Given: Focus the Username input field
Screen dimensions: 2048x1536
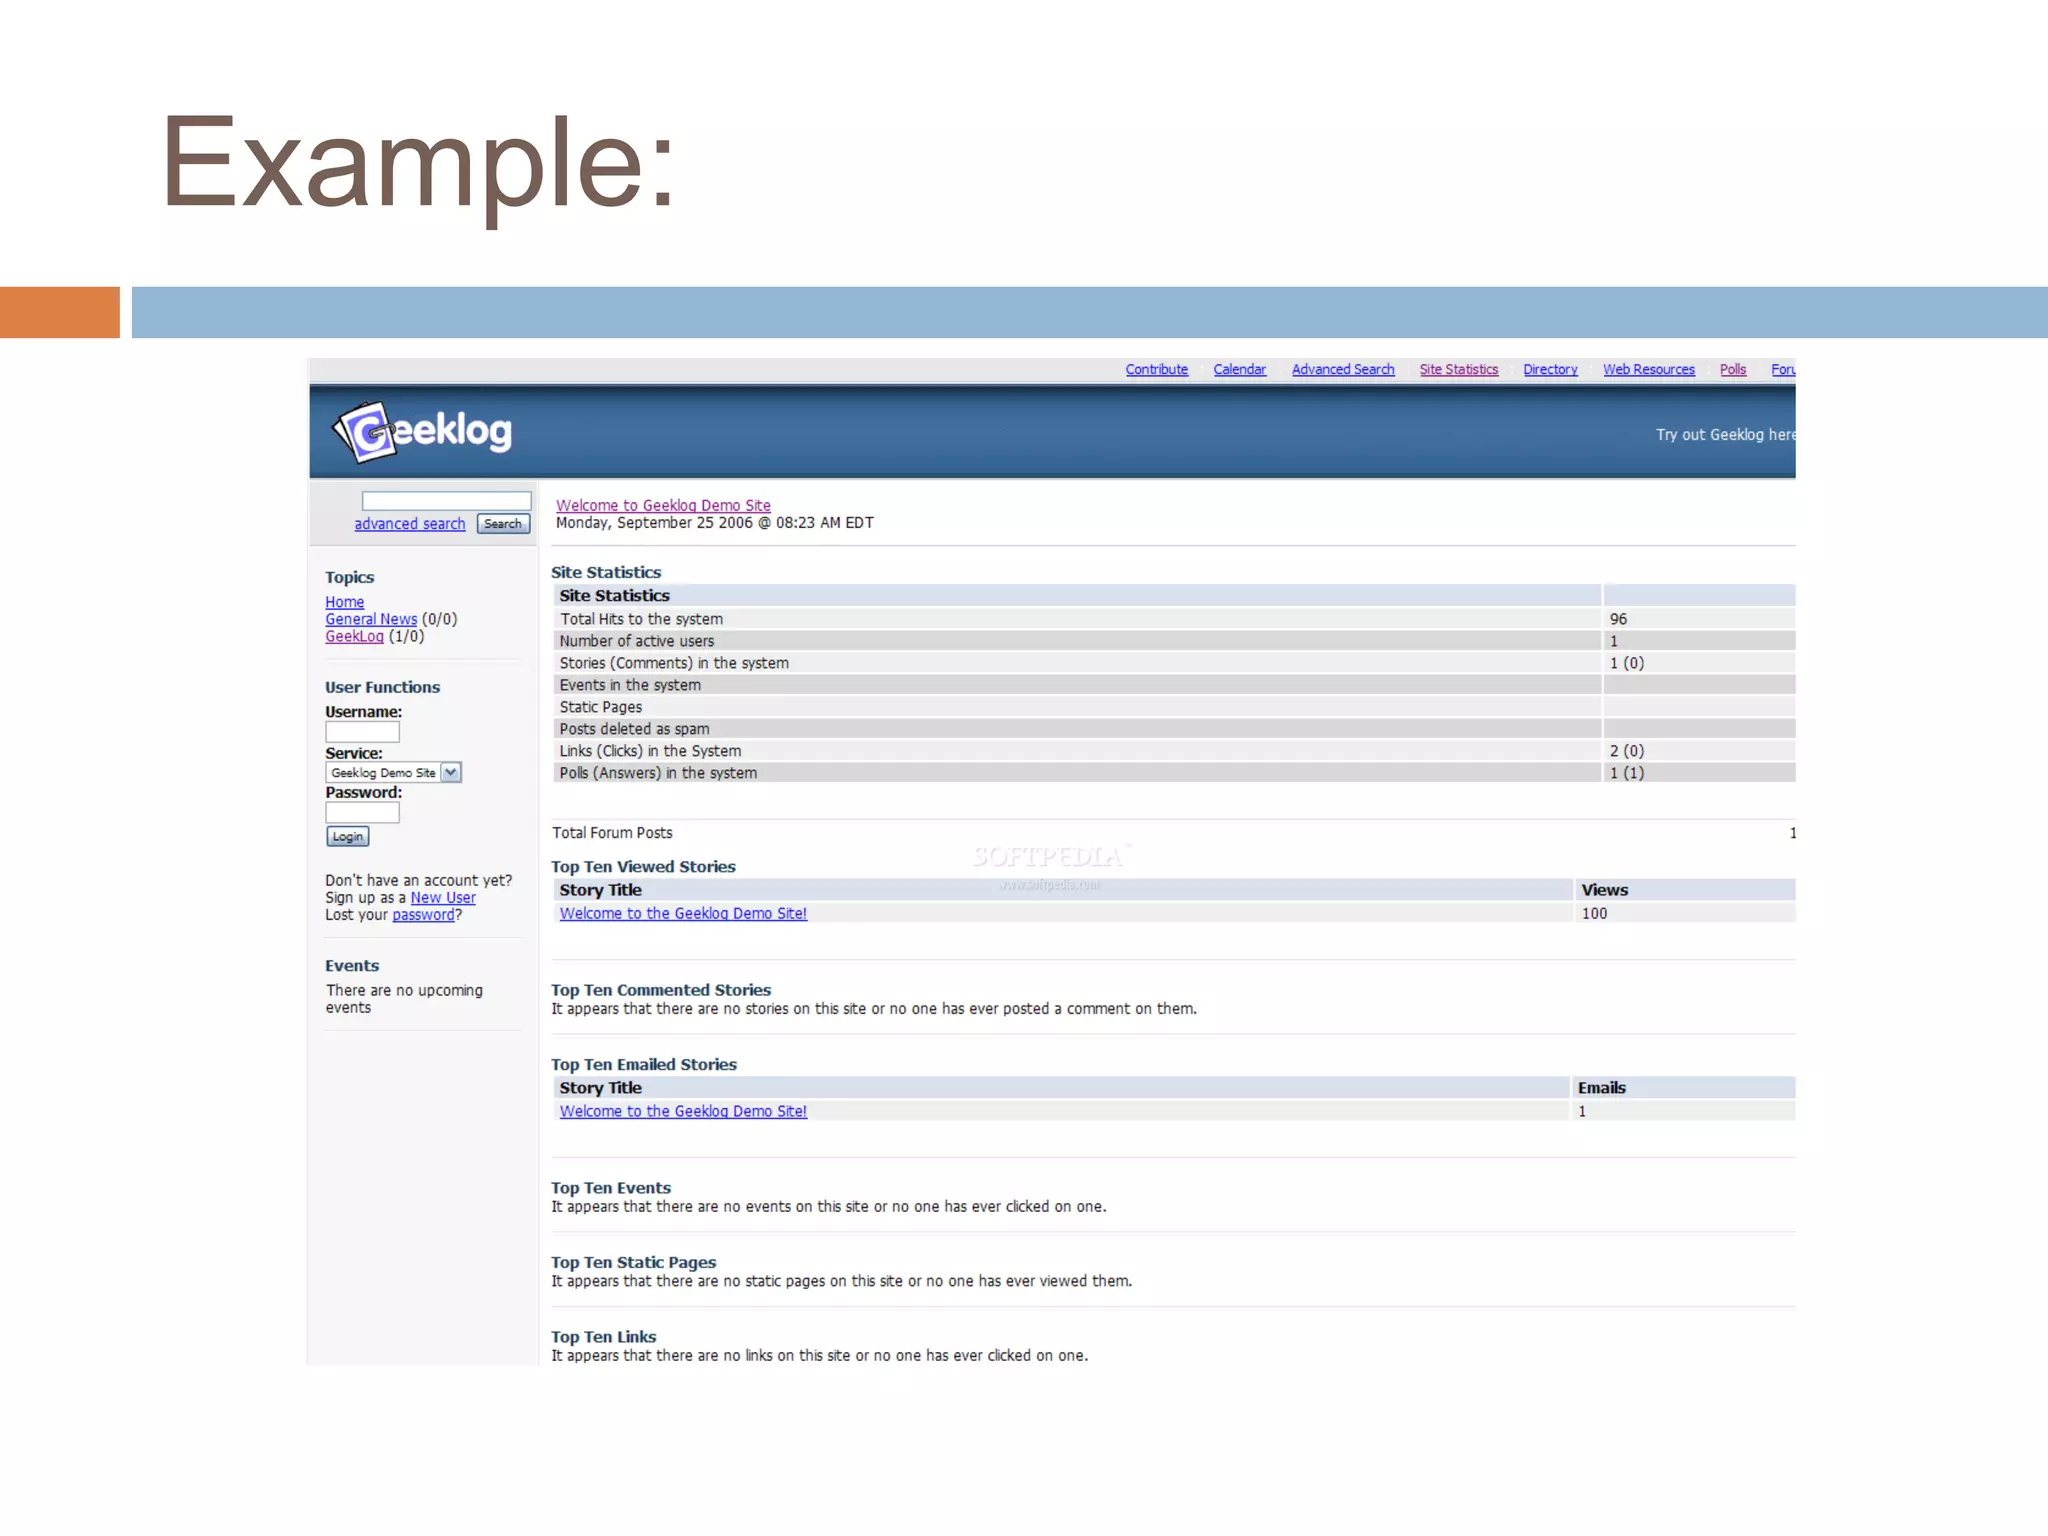Looking at the screenshot, I should click(362, 732).
